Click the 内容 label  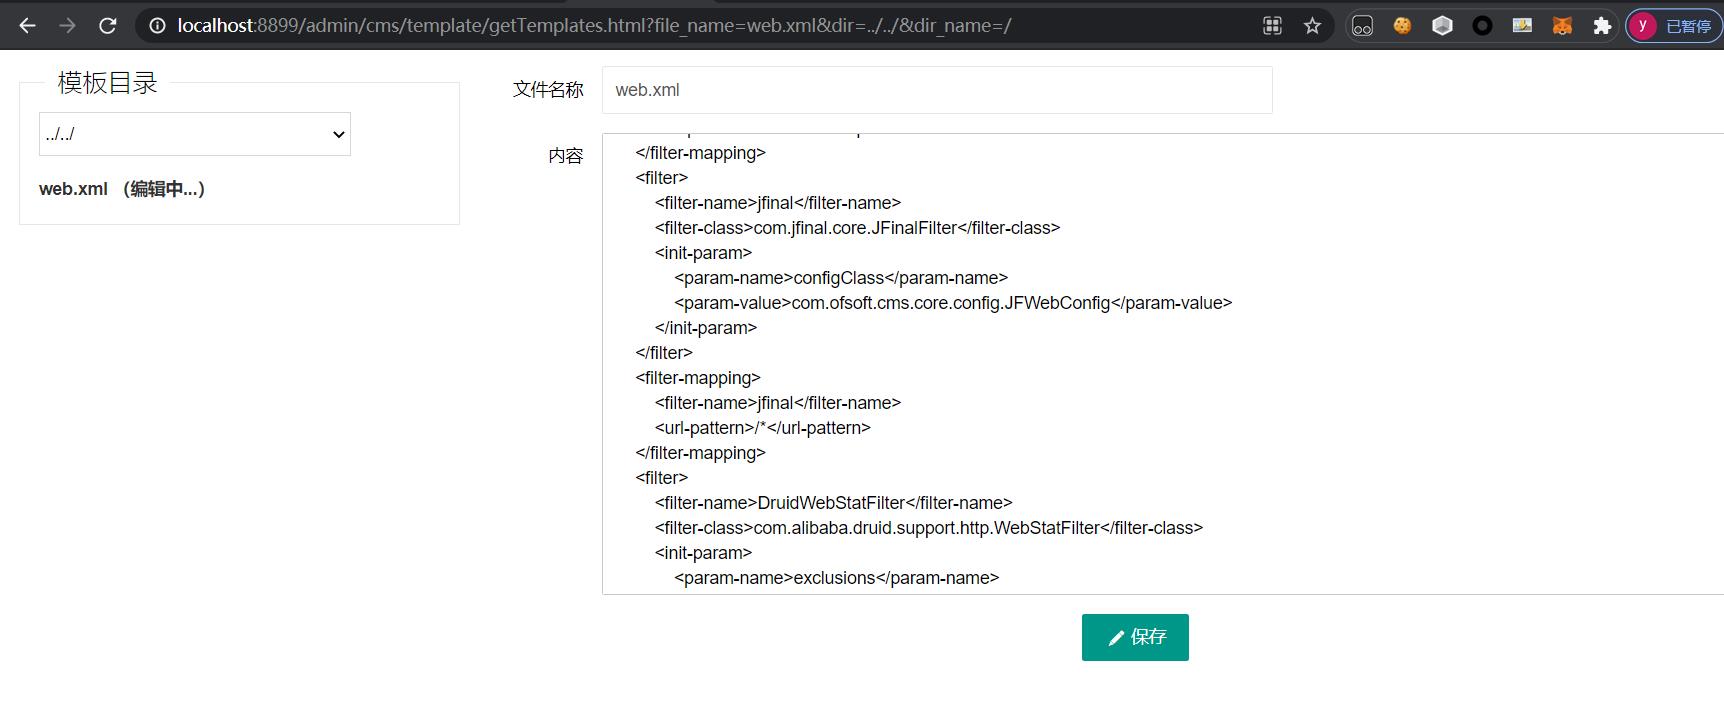566,156
